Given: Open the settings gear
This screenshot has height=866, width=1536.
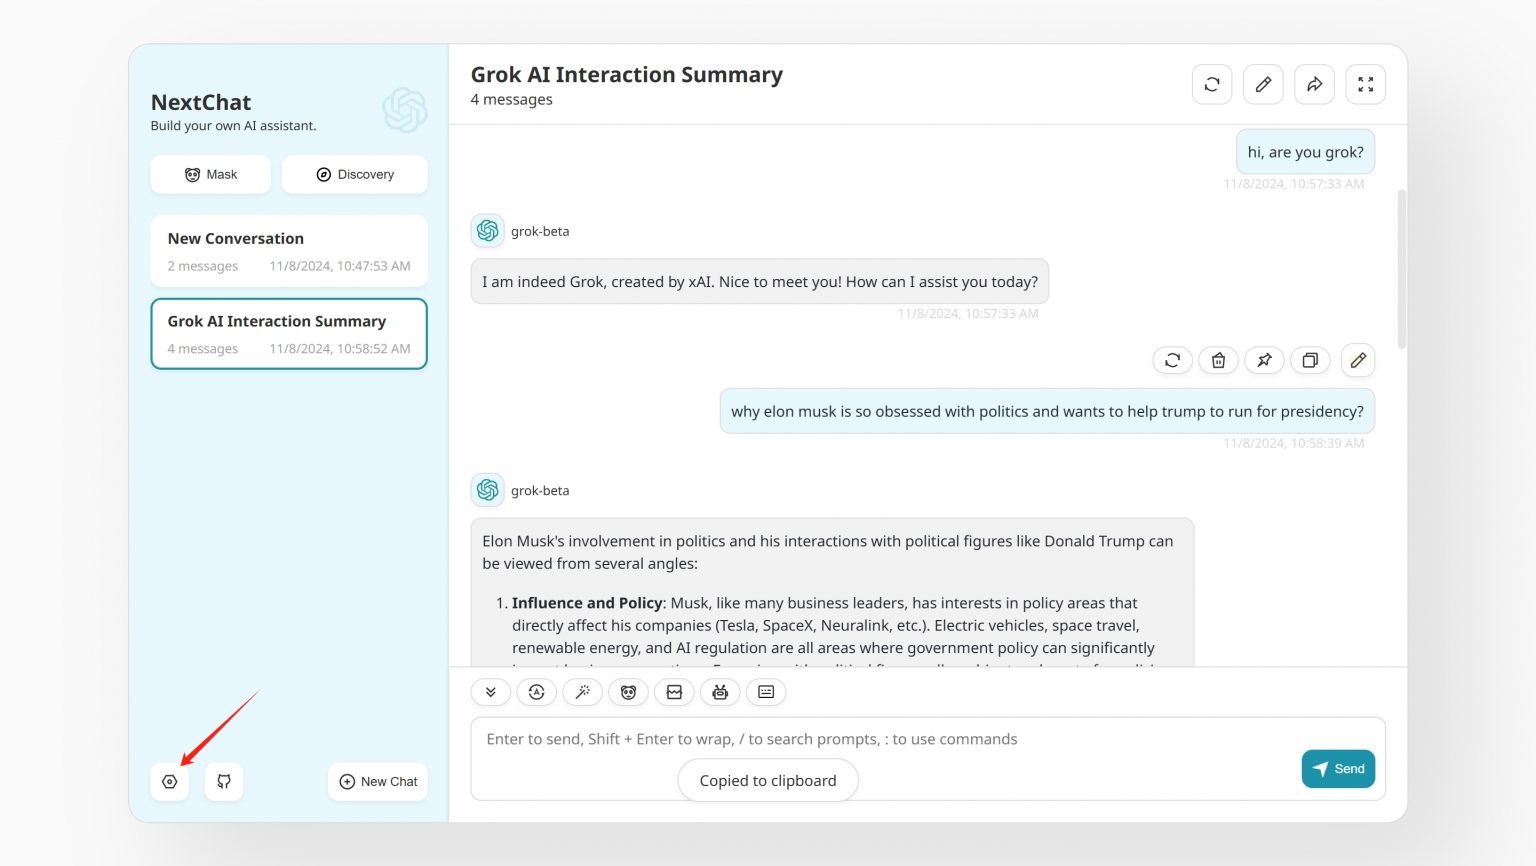Looking at the screenshot, I should point(169,781).
